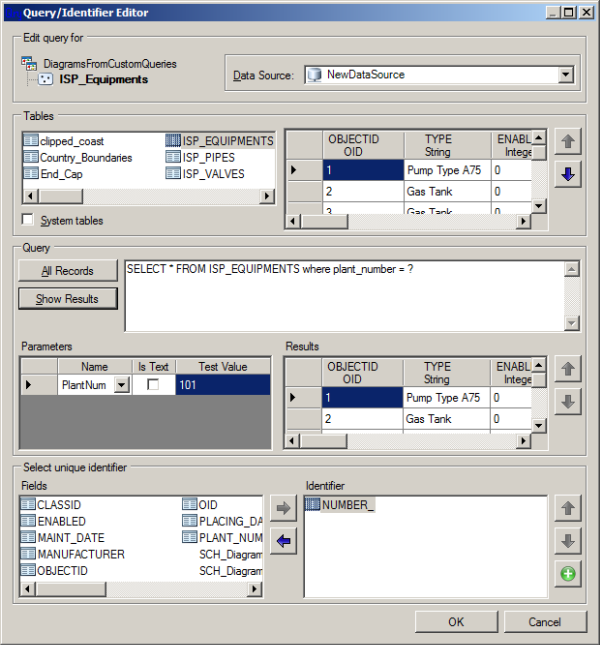Select the clipped_coast table
This screenshot has width=600, height=645.
(x=64, y=141)
